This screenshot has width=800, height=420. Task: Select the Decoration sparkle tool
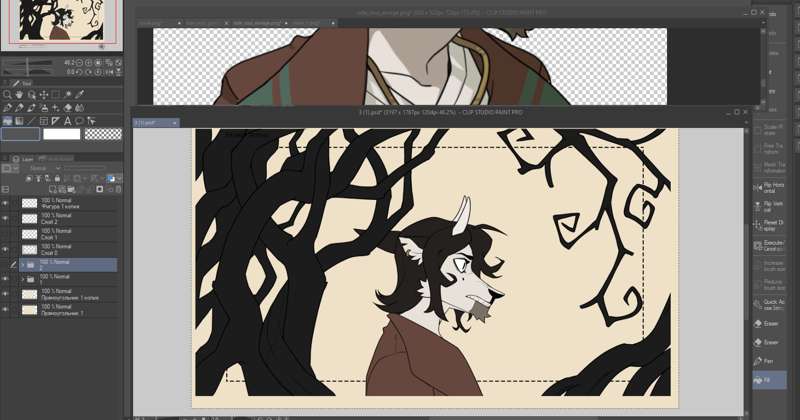coord(56,108)
